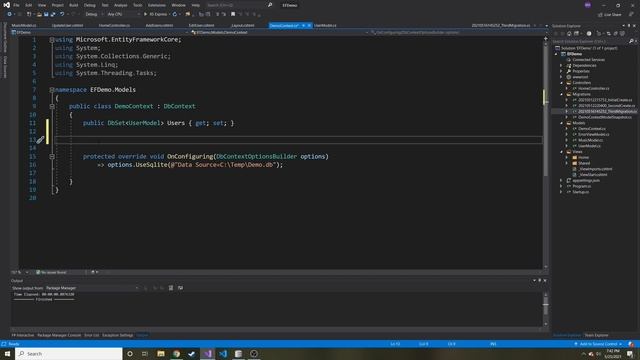Click Output window vertical scrollbar thumb
This screenshot has height=360, width=640.
click(x=546, y=307)
